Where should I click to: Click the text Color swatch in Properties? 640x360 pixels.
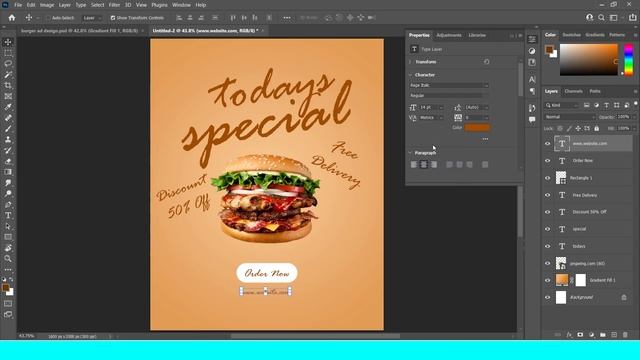(x=477, y=128)
